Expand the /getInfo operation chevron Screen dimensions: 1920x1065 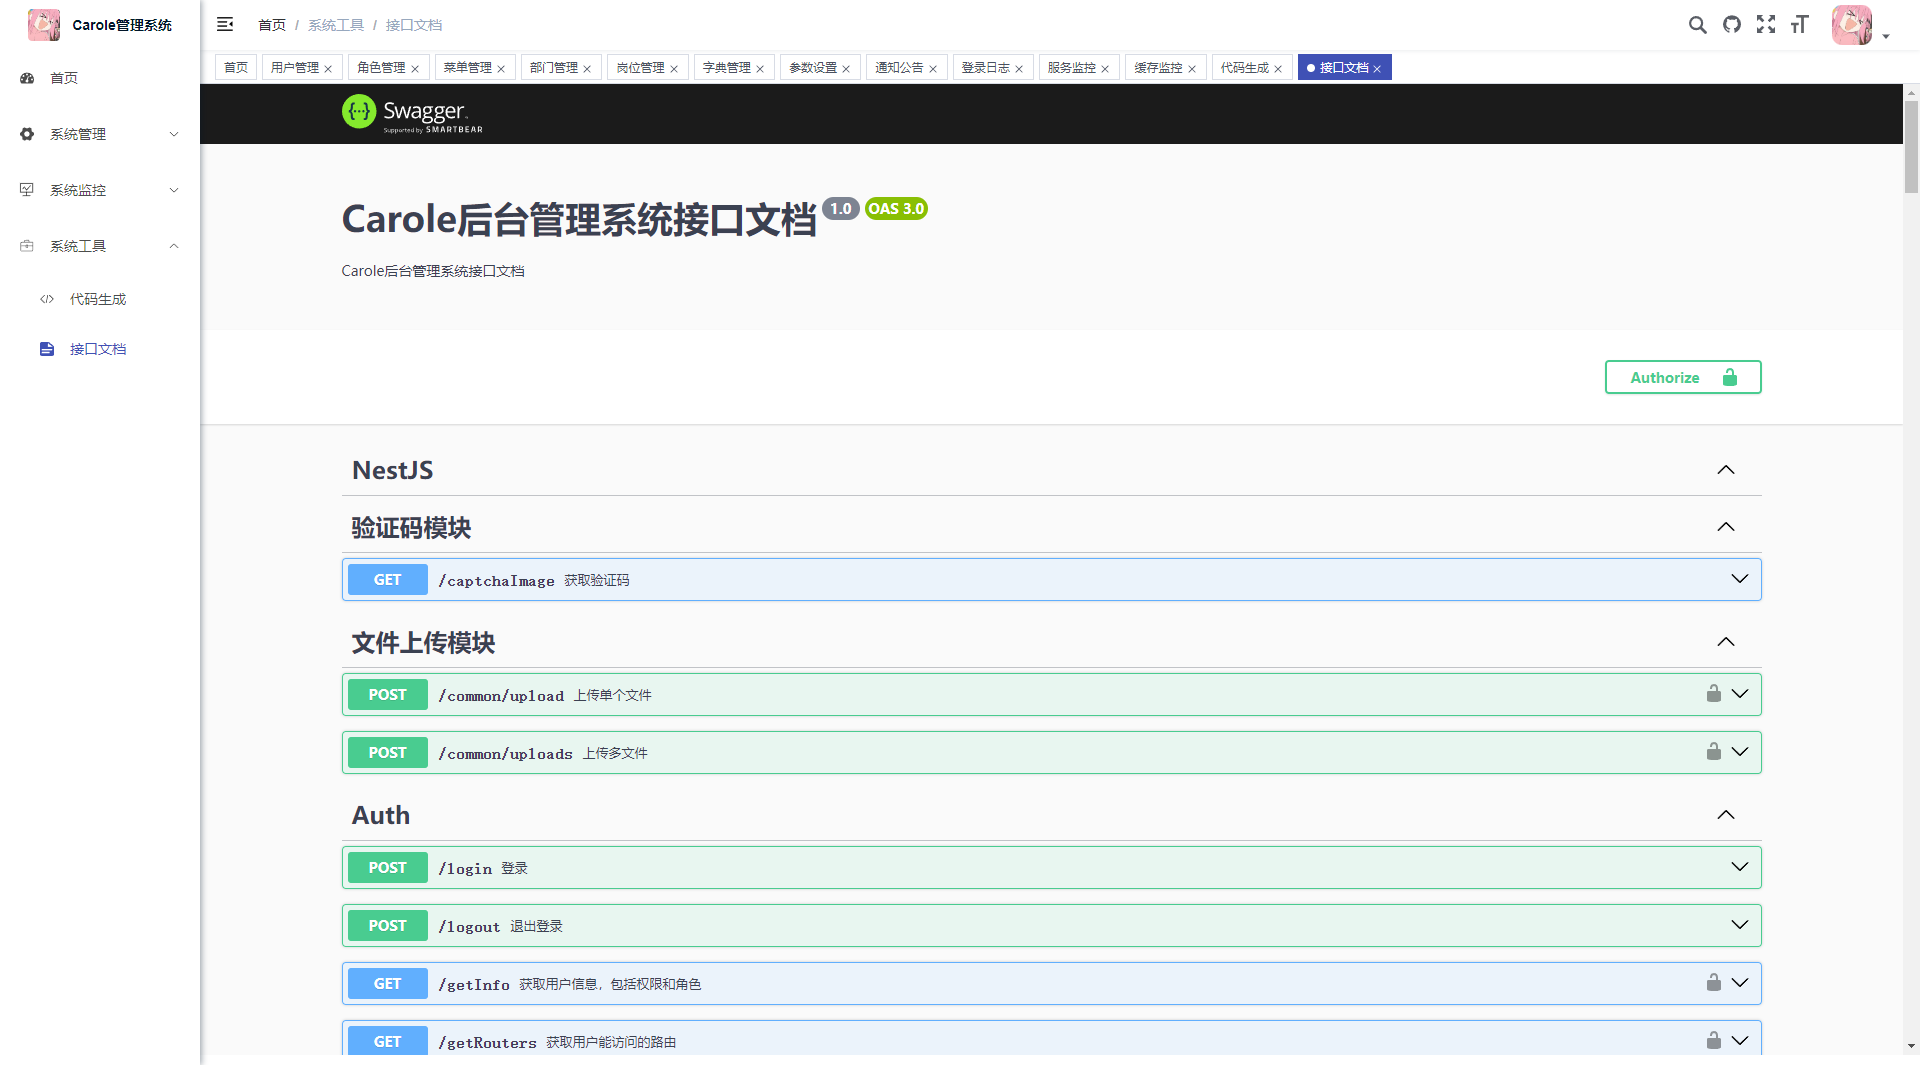(1740, 983)
